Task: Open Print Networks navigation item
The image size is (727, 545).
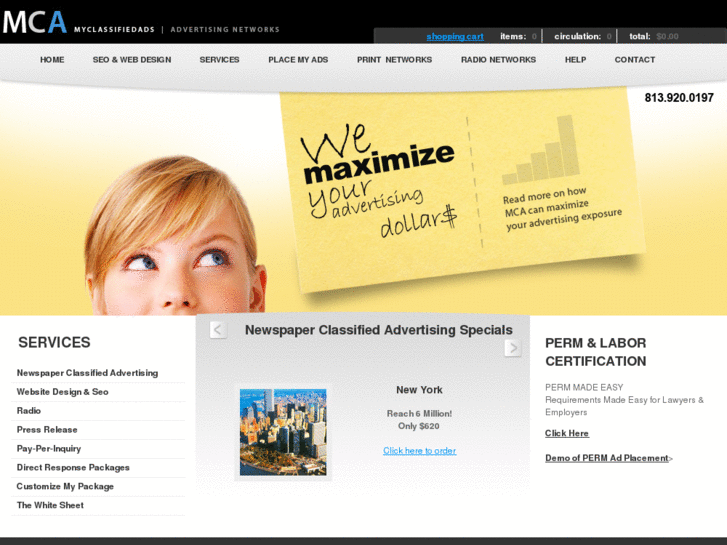Action: tap(394, 60)
